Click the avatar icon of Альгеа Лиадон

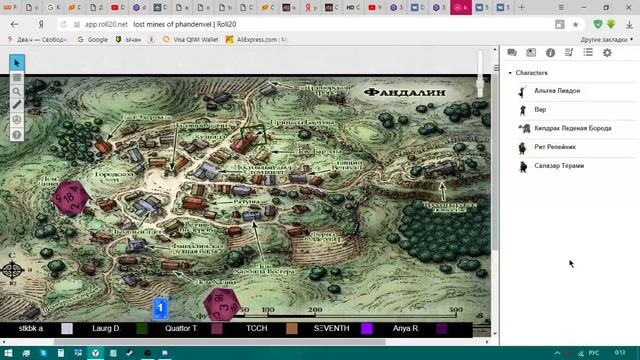[522, 91]
